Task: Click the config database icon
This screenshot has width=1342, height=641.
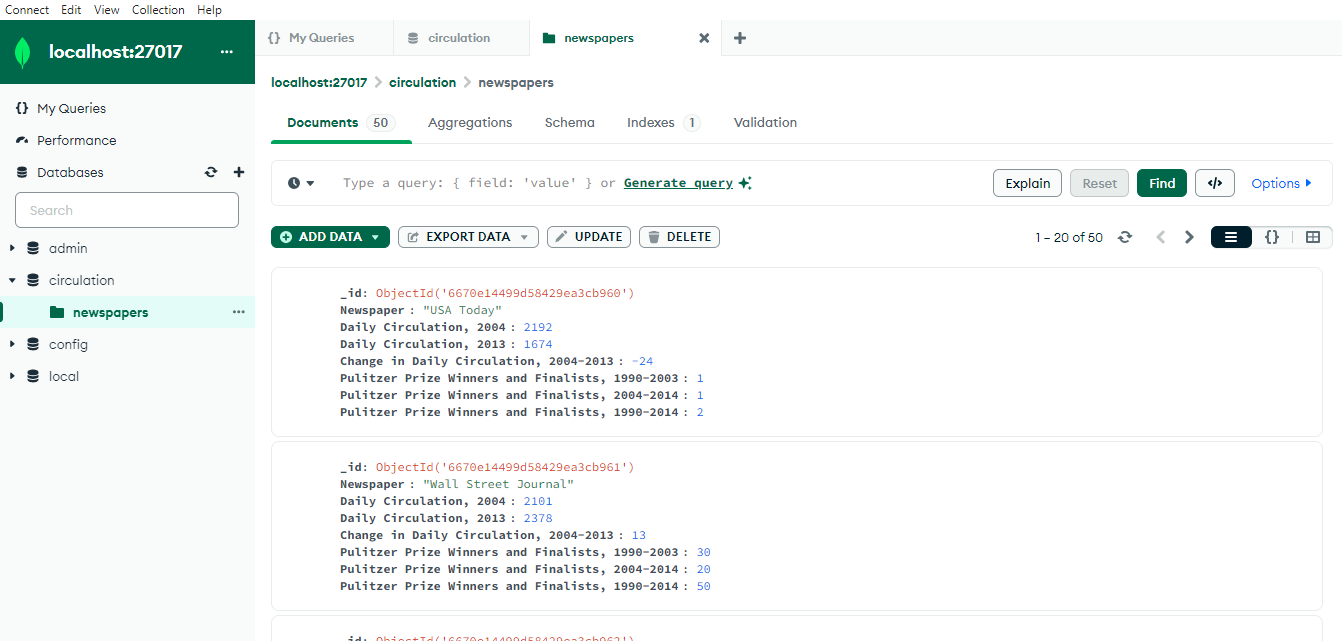Action: (33, 344)
